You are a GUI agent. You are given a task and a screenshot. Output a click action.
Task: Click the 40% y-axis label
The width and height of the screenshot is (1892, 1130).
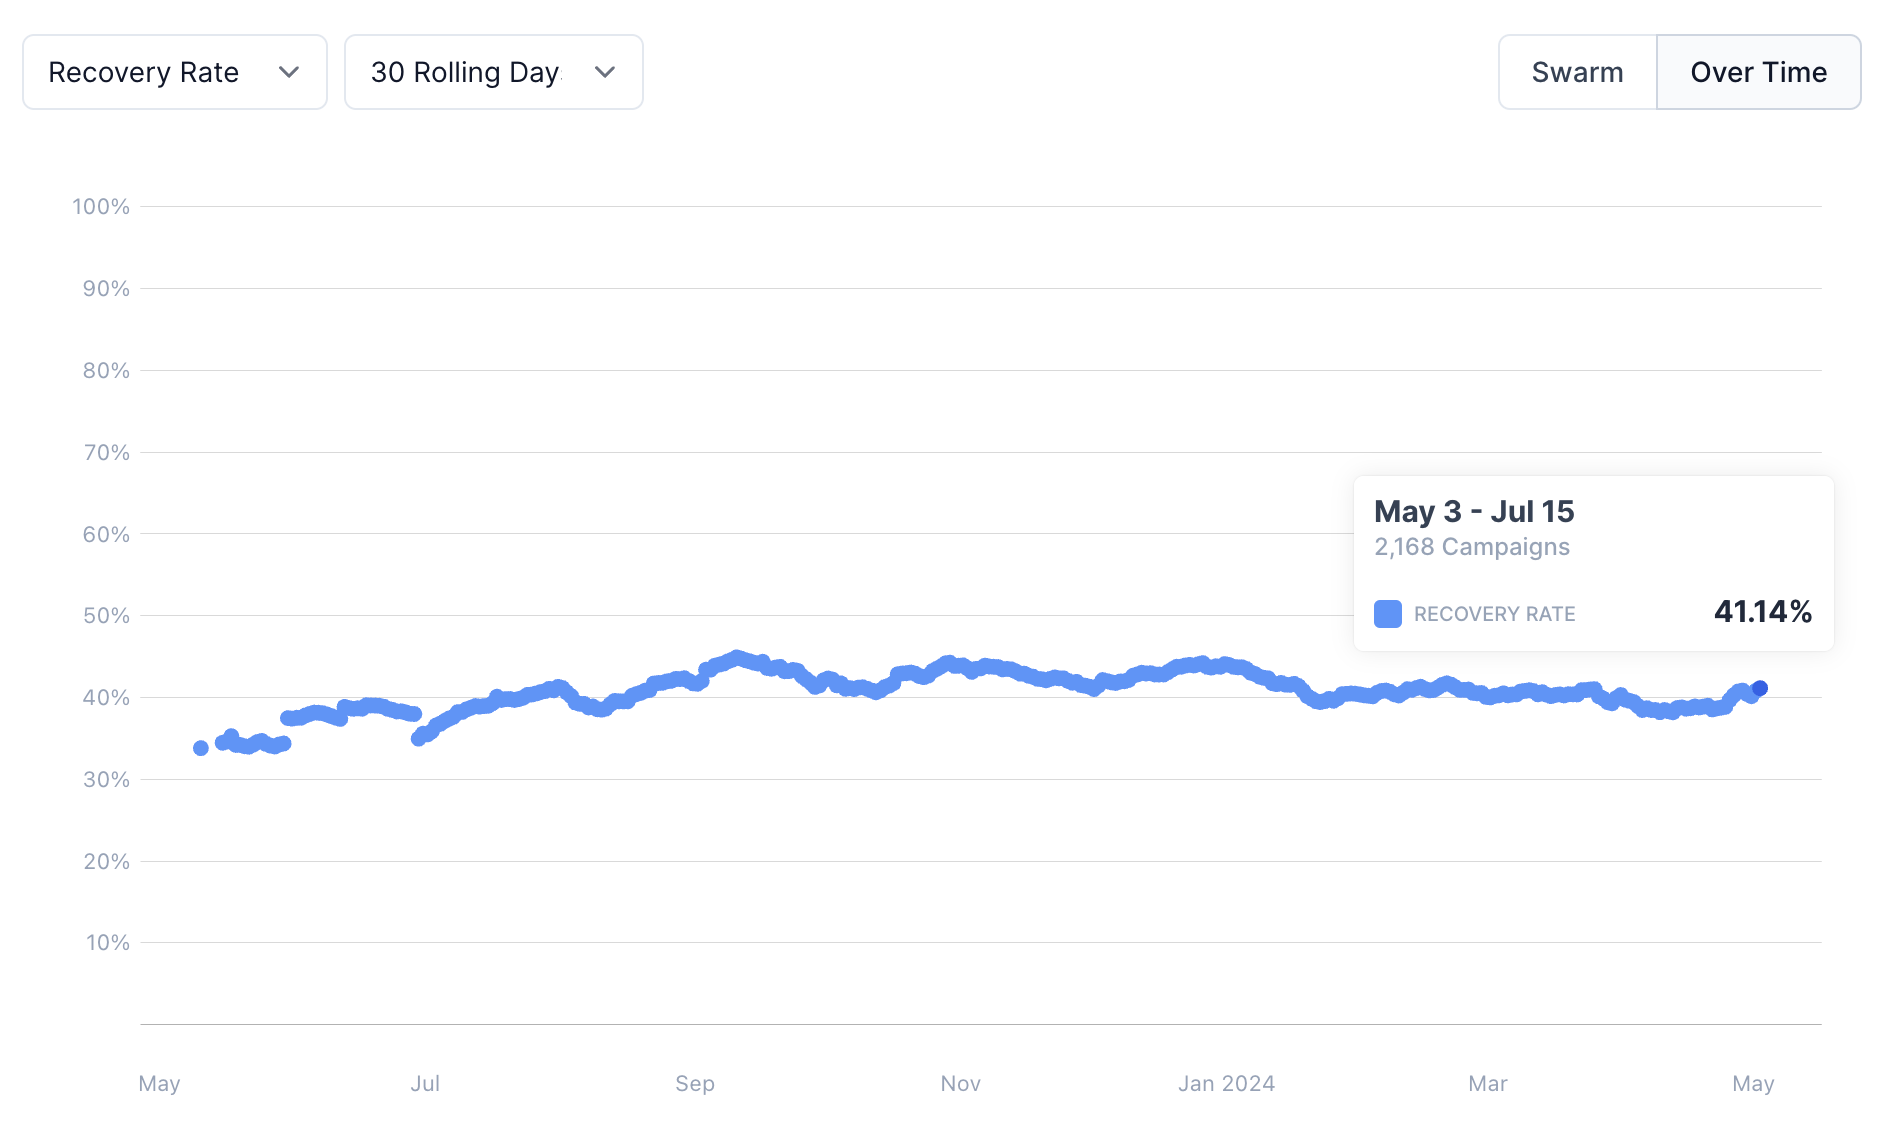(x=106, y=698)
